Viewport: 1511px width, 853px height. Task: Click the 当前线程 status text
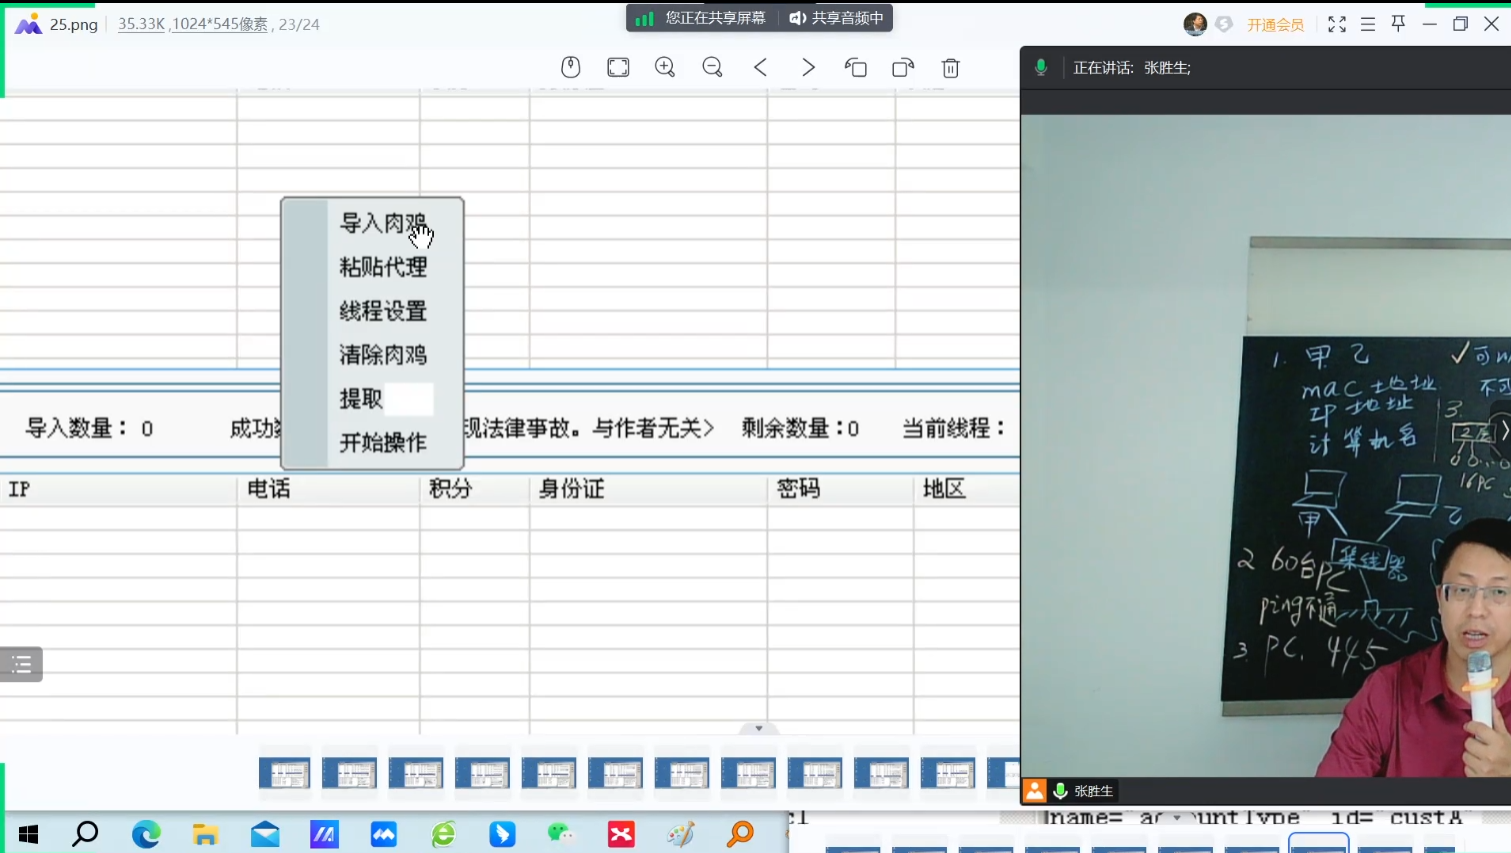pos(954,429)
